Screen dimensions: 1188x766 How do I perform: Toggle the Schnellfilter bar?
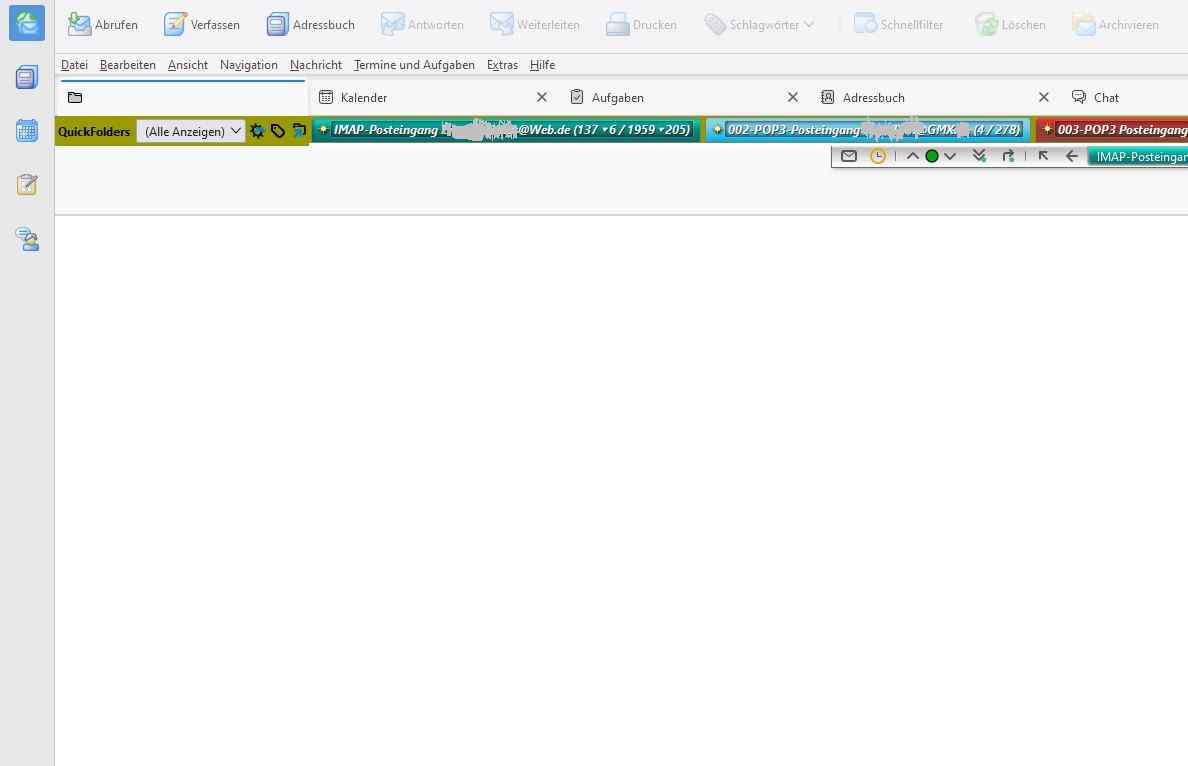(898, 25)
